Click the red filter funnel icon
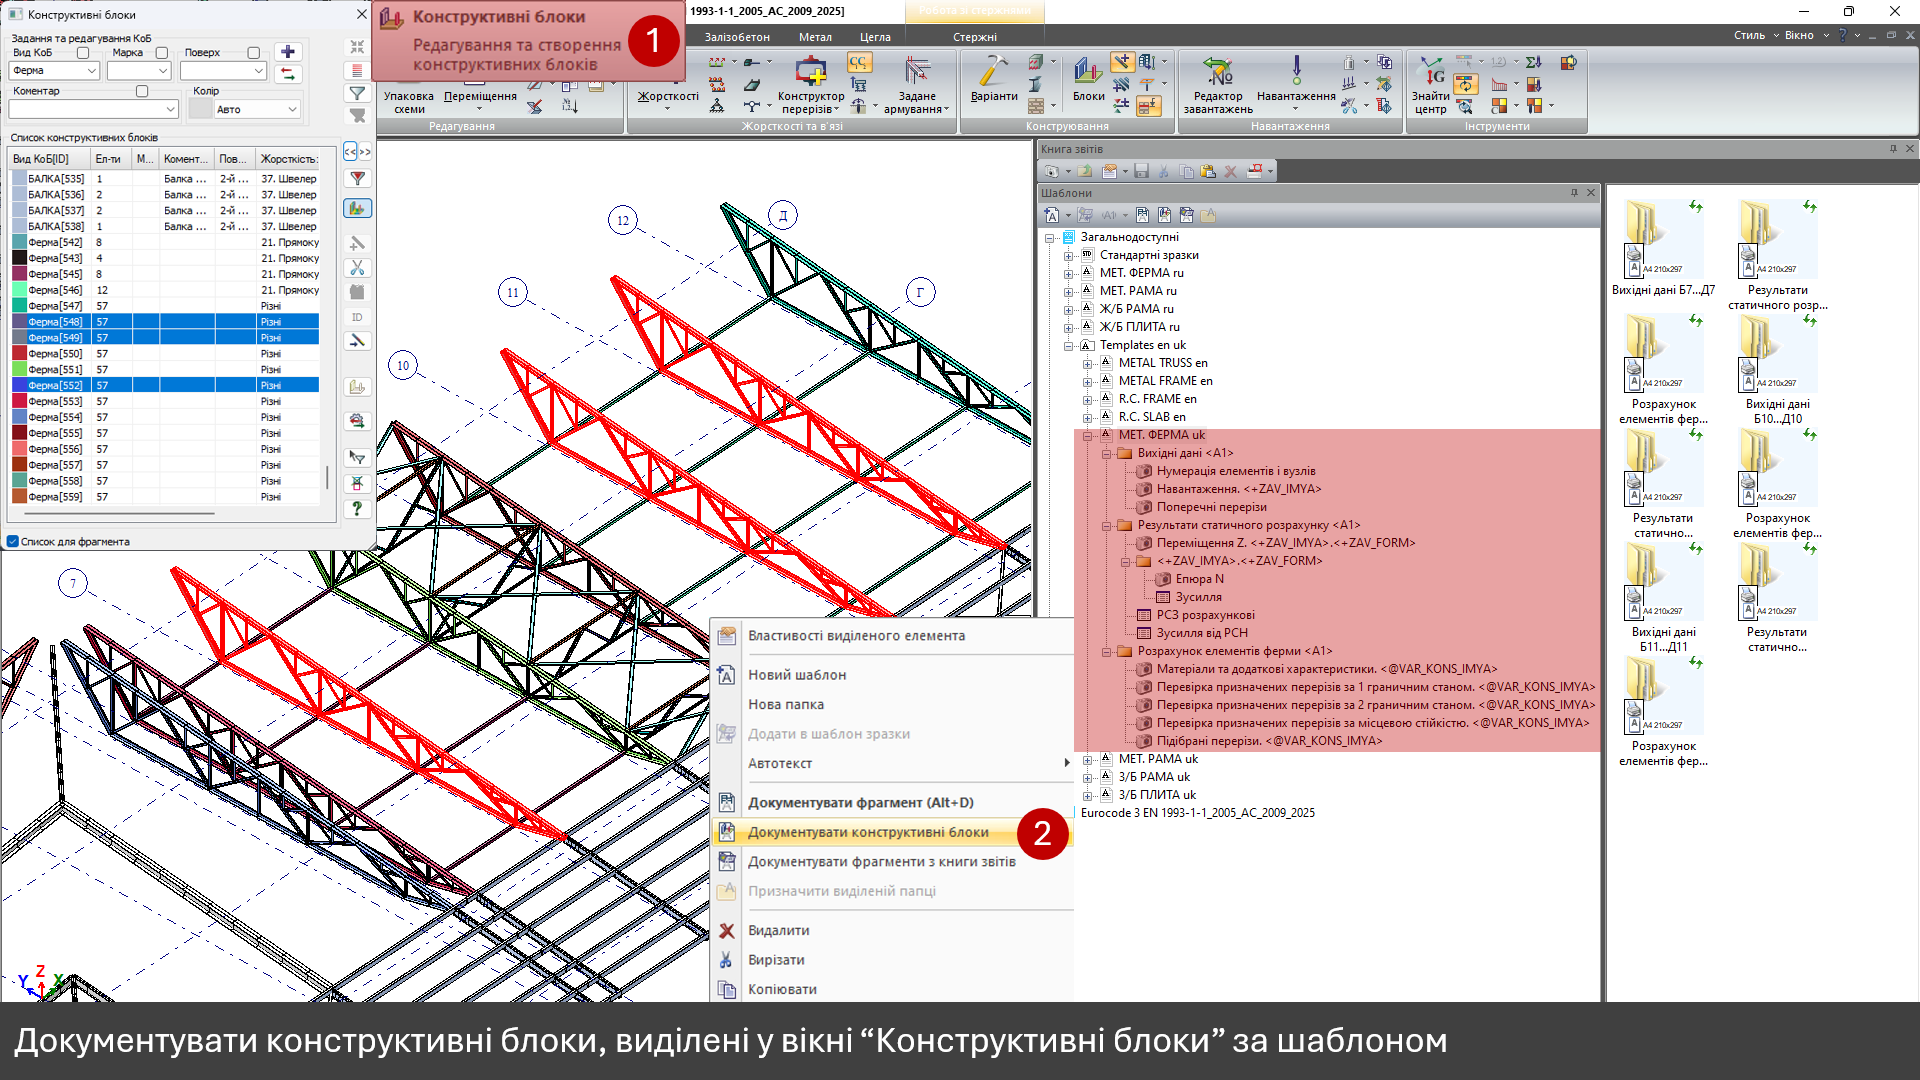Viewport: 1920px width, 1080px height. click(x=357, y=178)
